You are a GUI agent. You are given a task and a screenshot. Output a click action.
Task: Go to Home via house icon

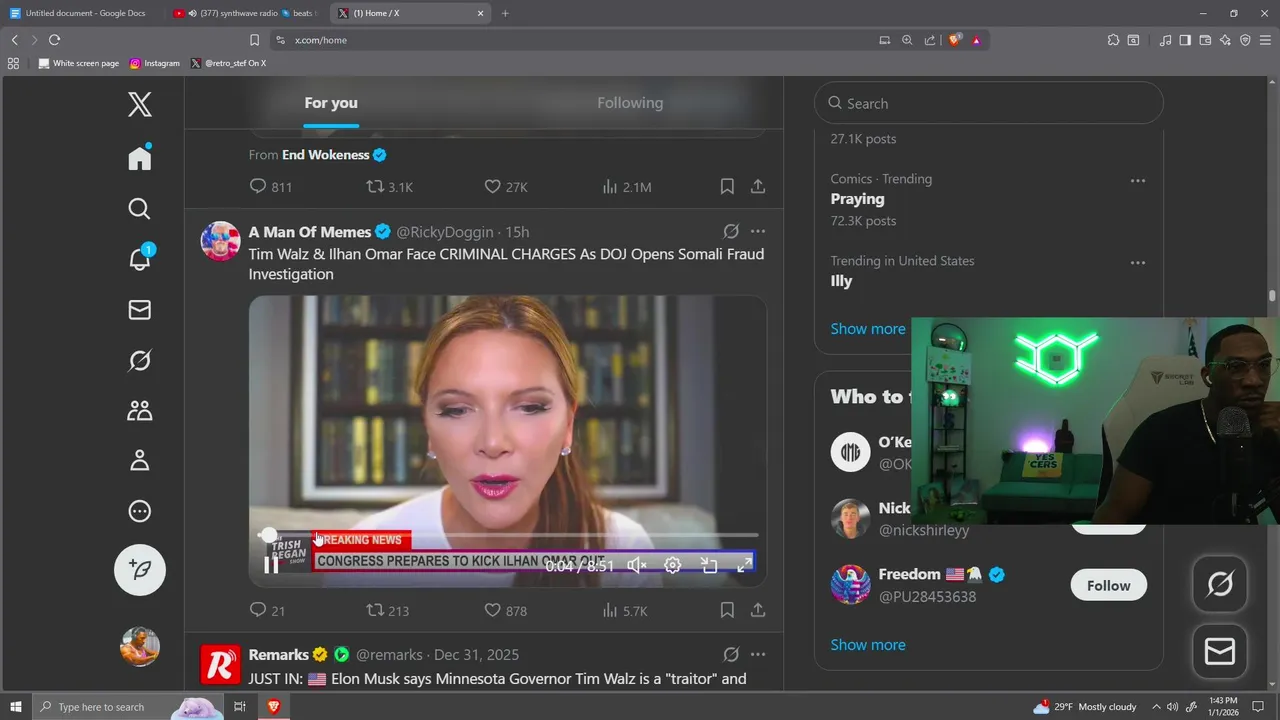[x=140, y=157]
